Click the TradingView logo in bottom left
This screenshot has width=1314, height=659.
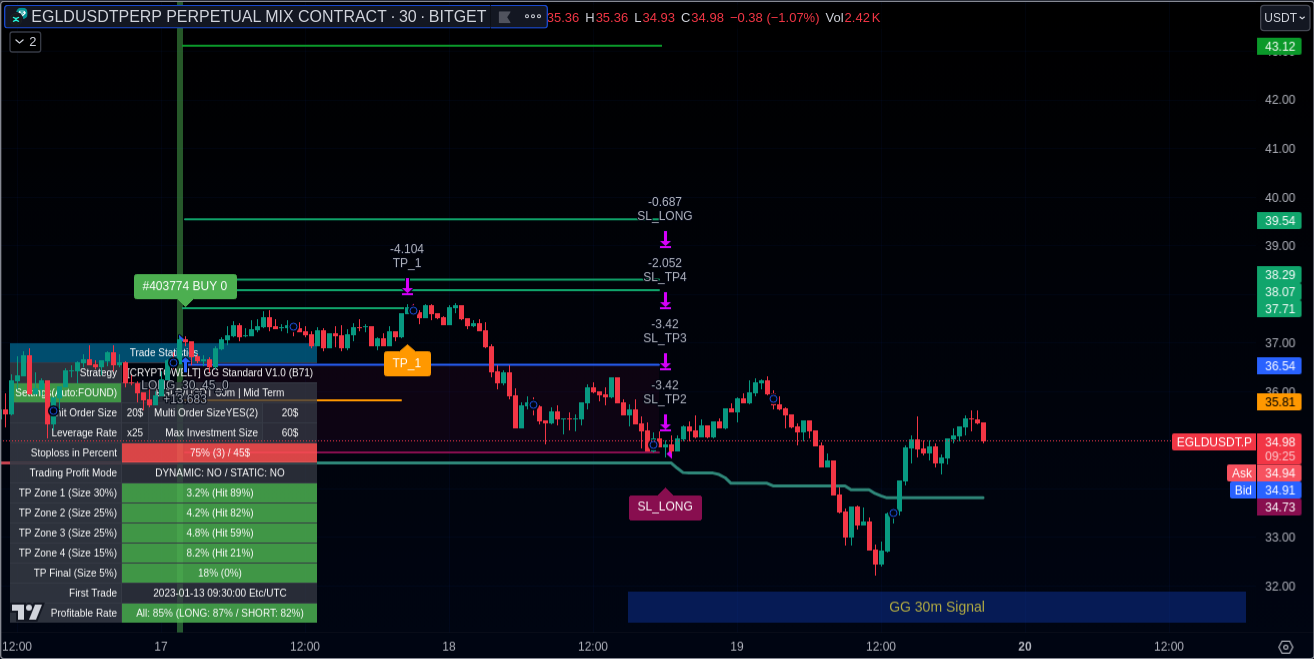click(27, 612)
